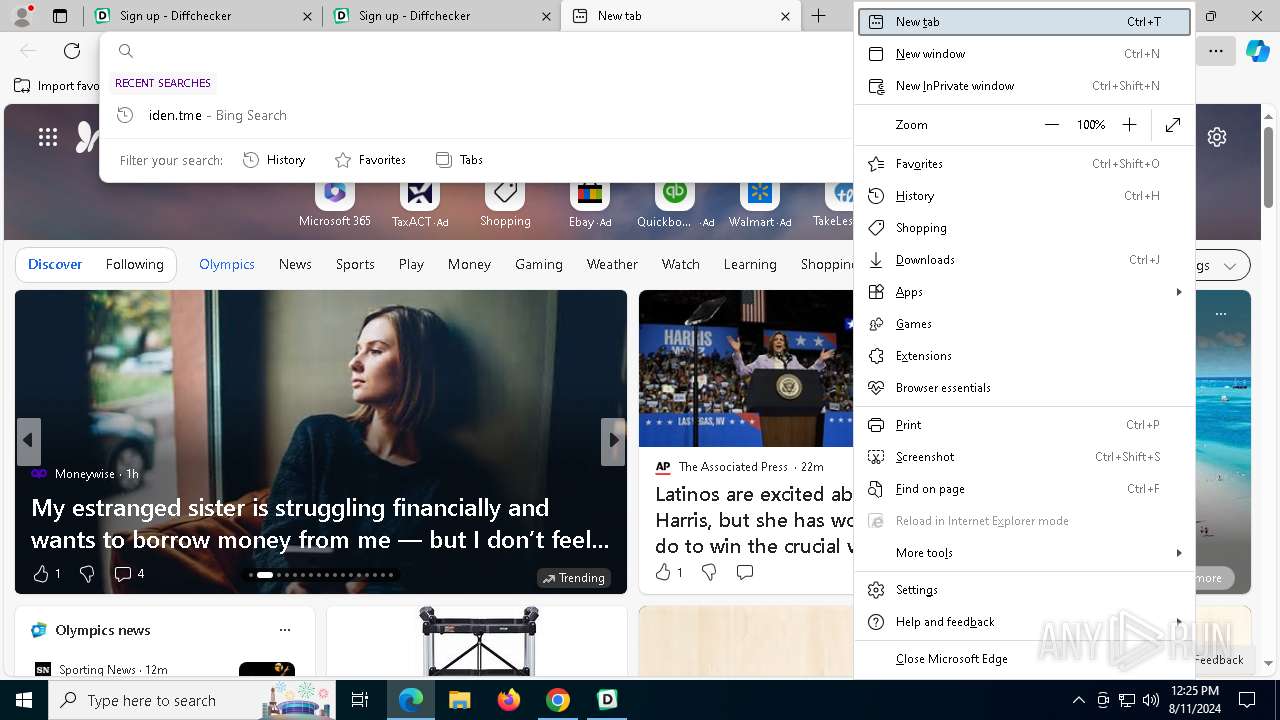Open Microsoft 365 quick link
The height and width of the screenshot is (720, 1280).
click(335, 204)
